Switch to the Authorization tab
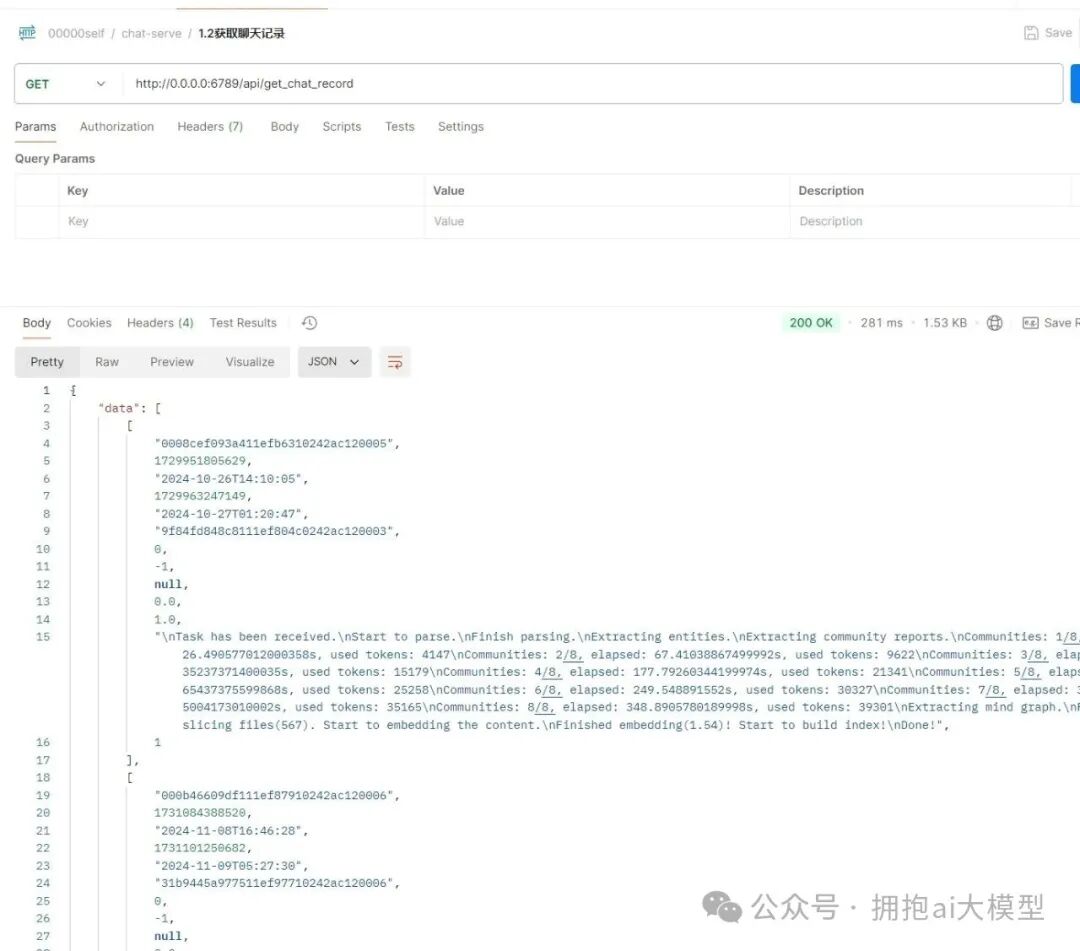 [x=116, y=126]
